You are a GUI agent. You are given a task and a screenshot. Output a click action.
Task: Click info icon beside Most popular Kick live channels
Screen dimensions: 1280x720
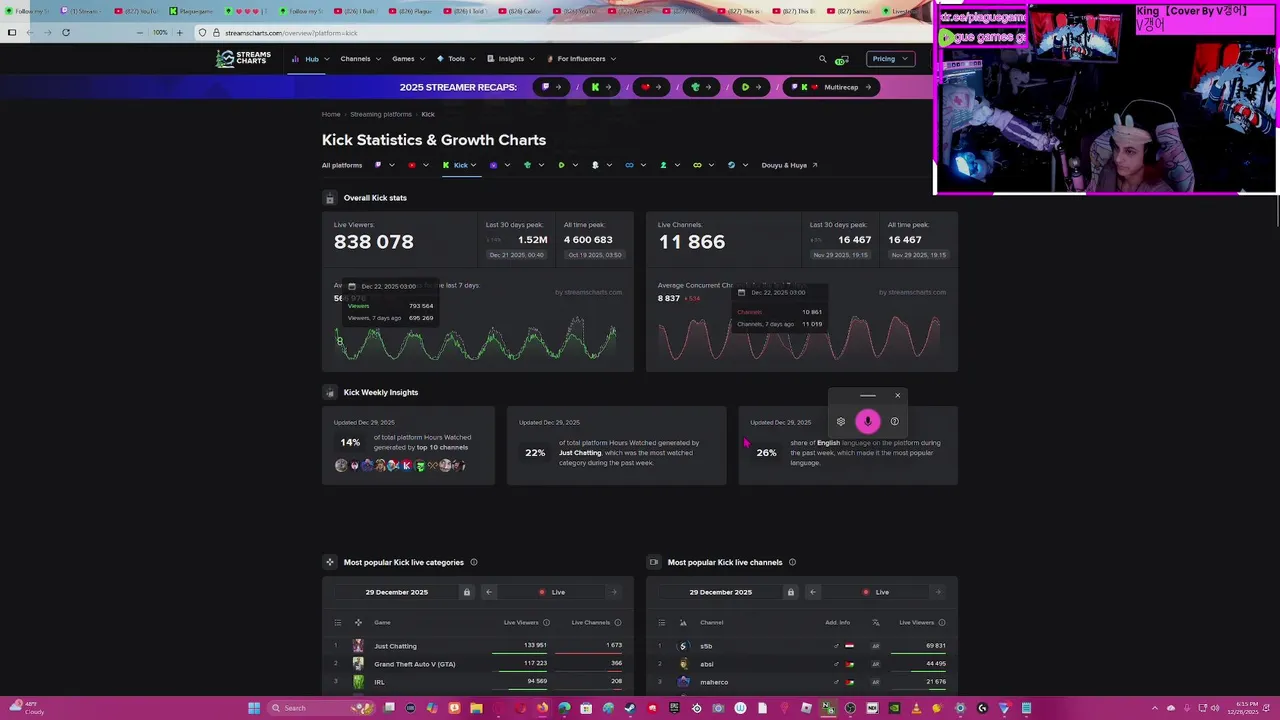tap(792, 562)
